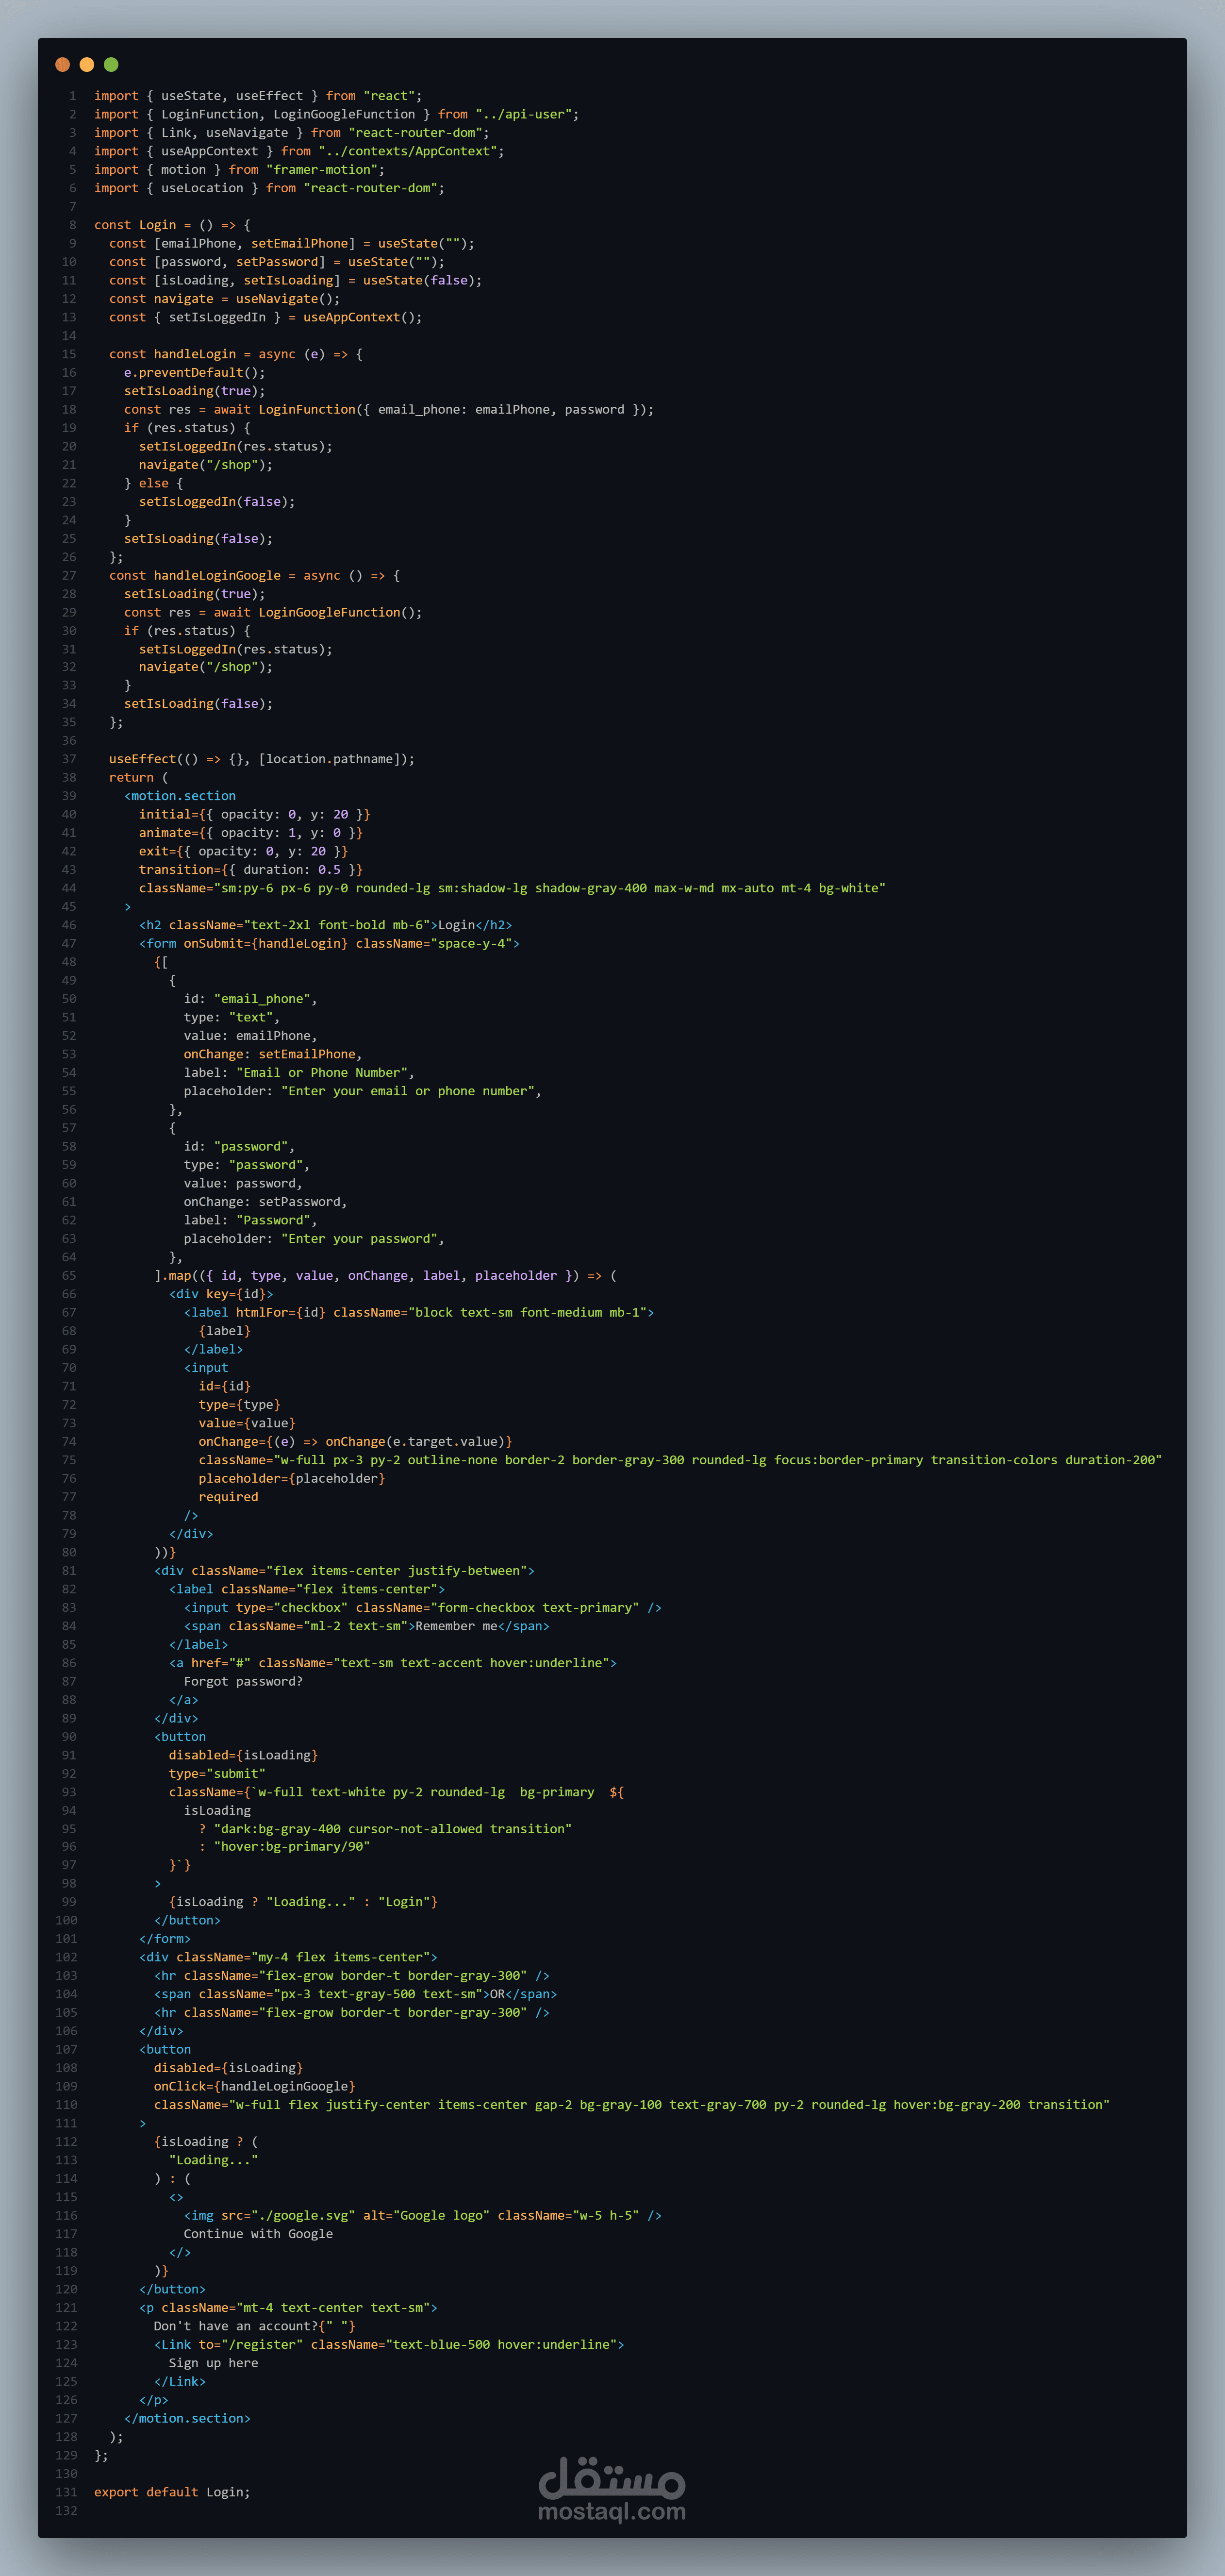The image size is (1225, 2576).
Task: Click the setPassword useState declaration
Action: [x=277, y=262]
